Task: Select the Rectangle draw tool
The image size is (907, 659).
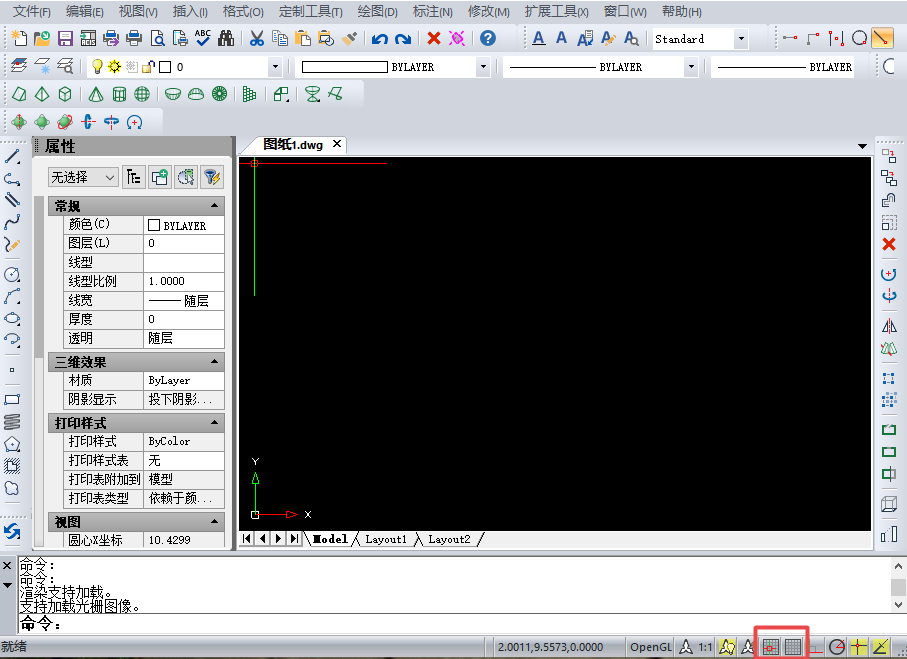Action: (x=12, y=399)
